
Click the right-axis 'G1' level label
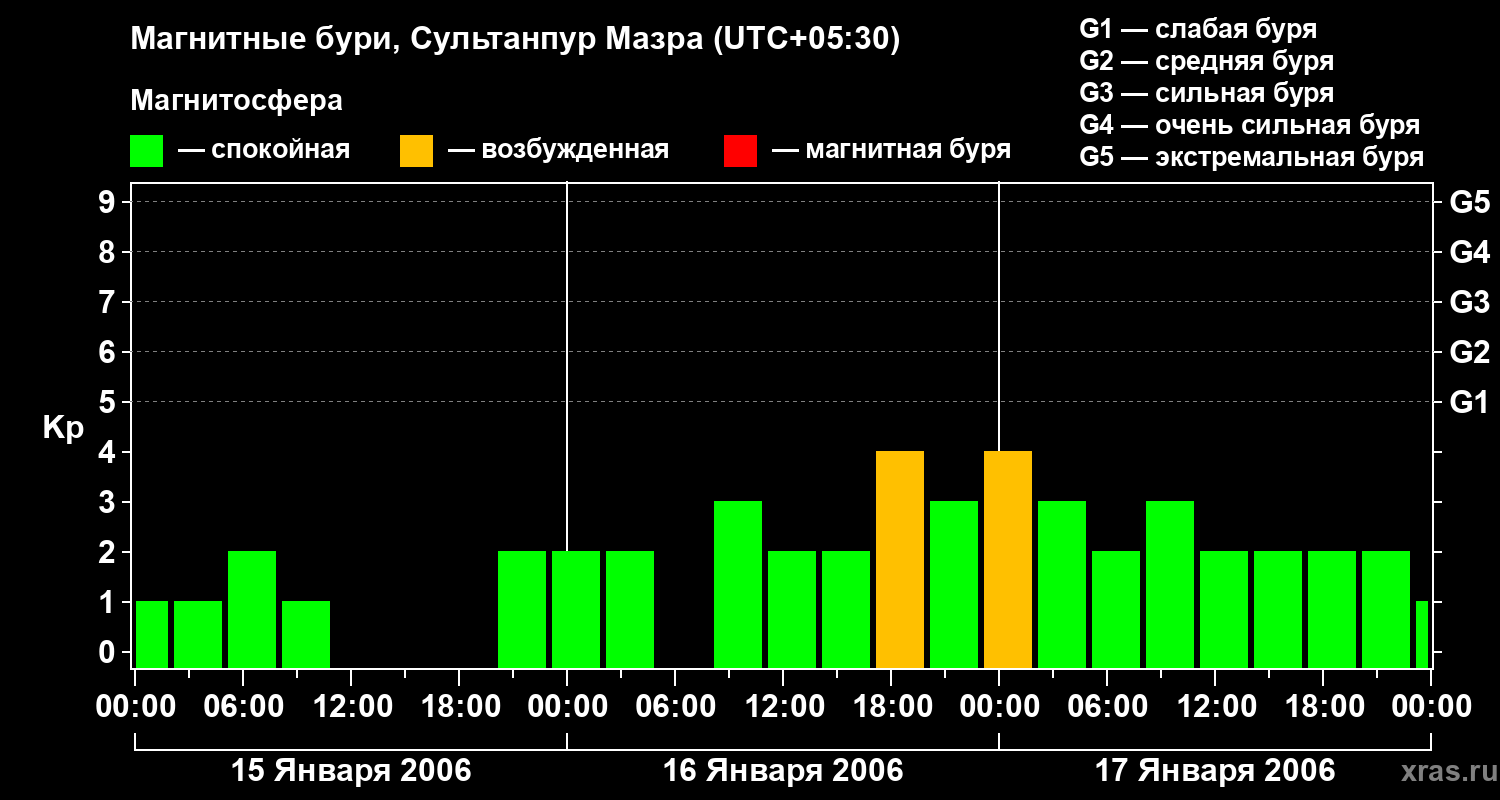click(1470, 403)
